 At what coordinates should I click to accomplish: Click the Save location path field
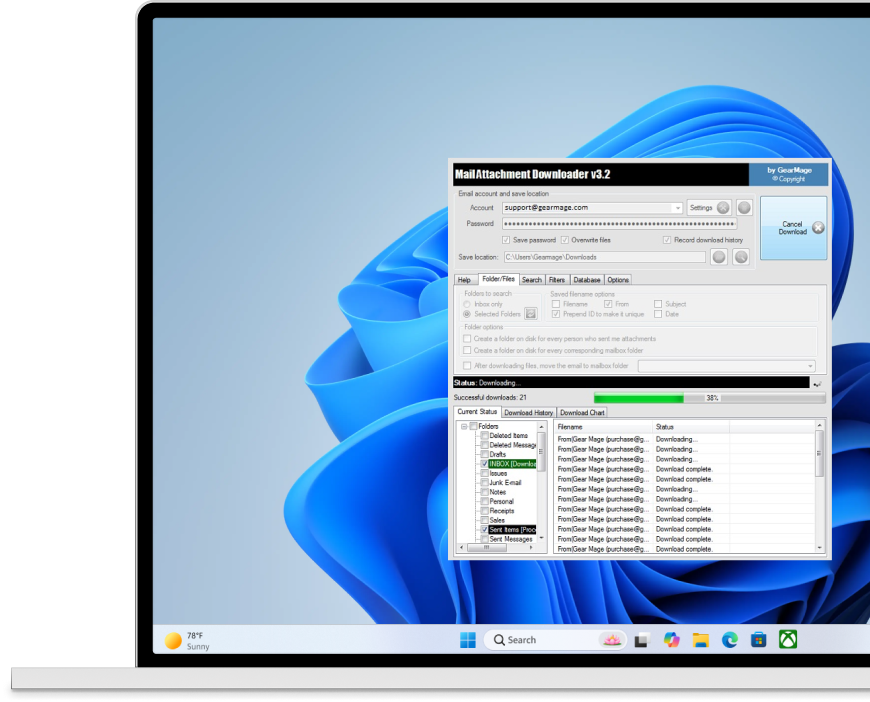(604, 257)
